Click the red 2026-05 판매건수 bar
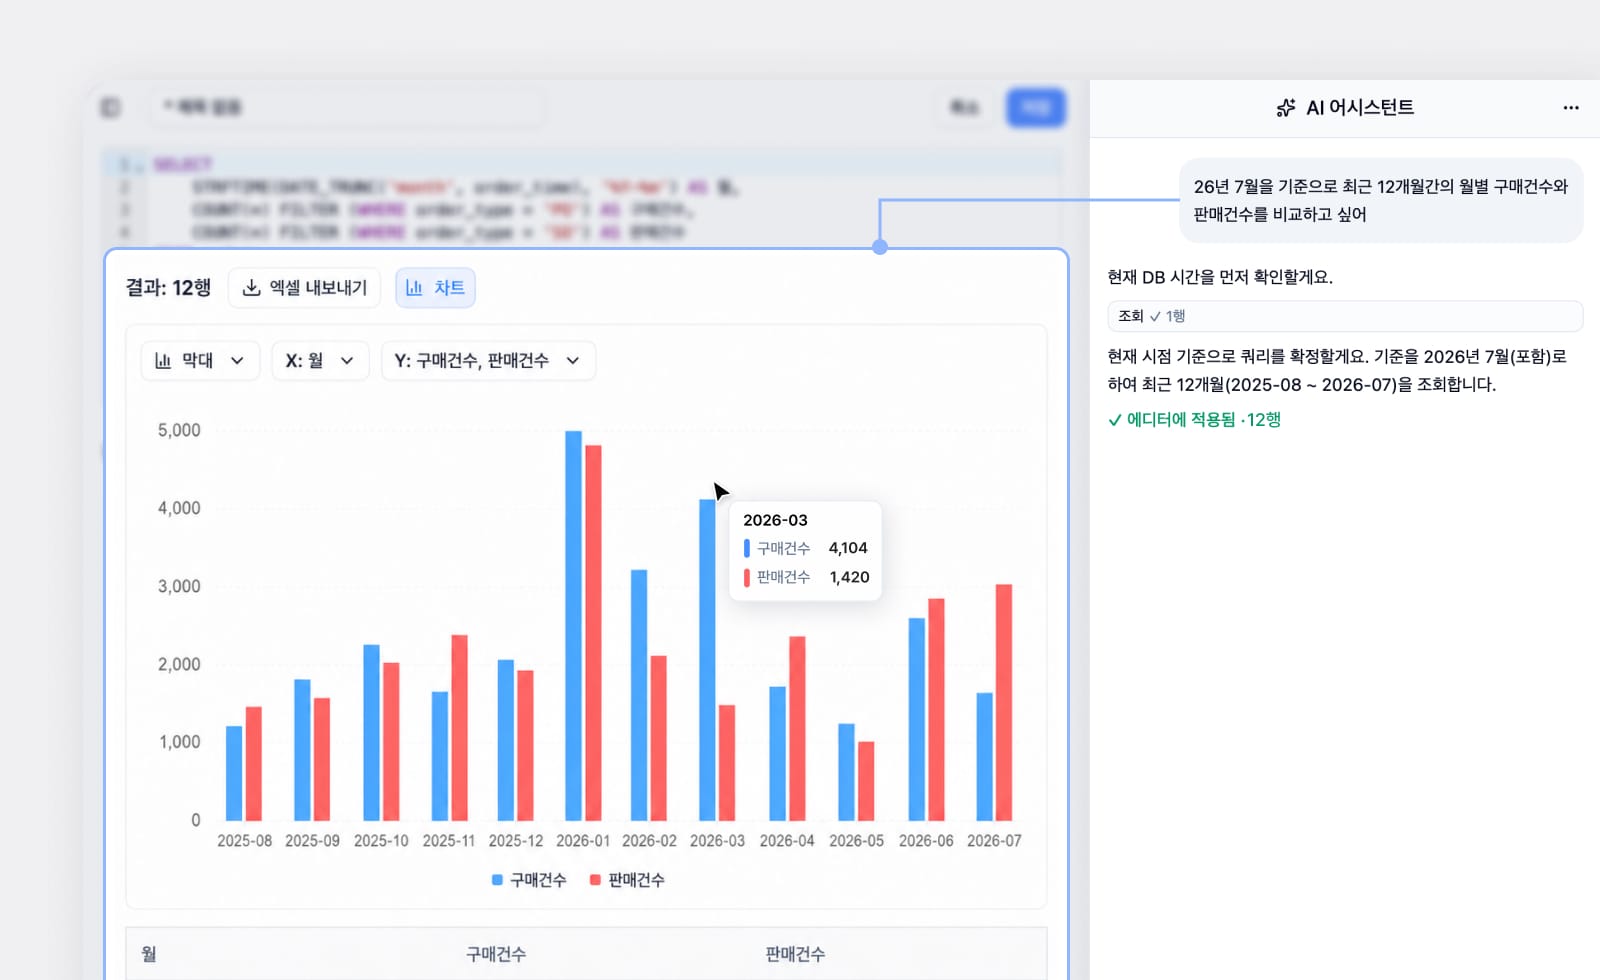This screenshot has width=1600, height=980. click(866, 781)
